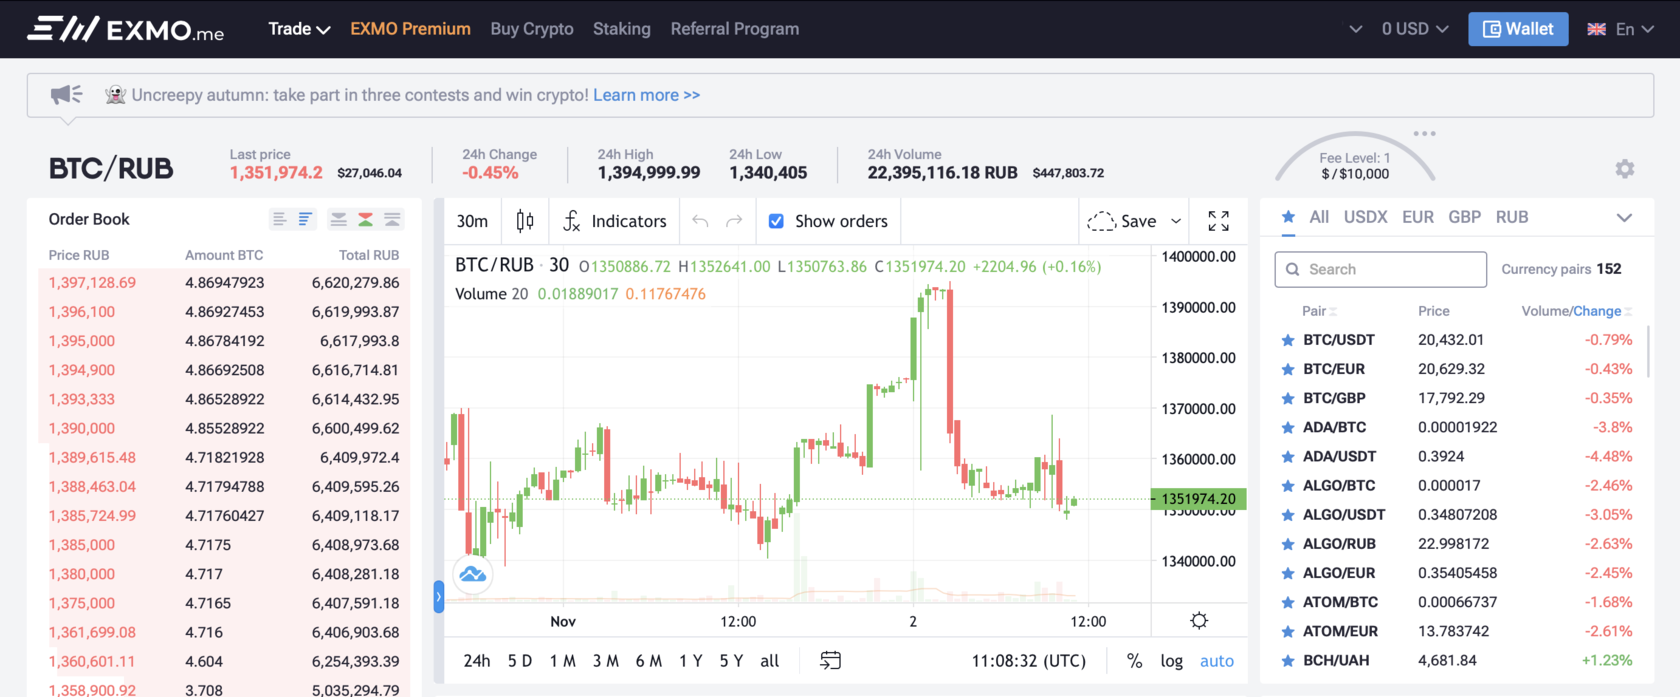This screenshot has height=697, width=1680.
Task: Redo the chart action
Action: pos(734,221)
